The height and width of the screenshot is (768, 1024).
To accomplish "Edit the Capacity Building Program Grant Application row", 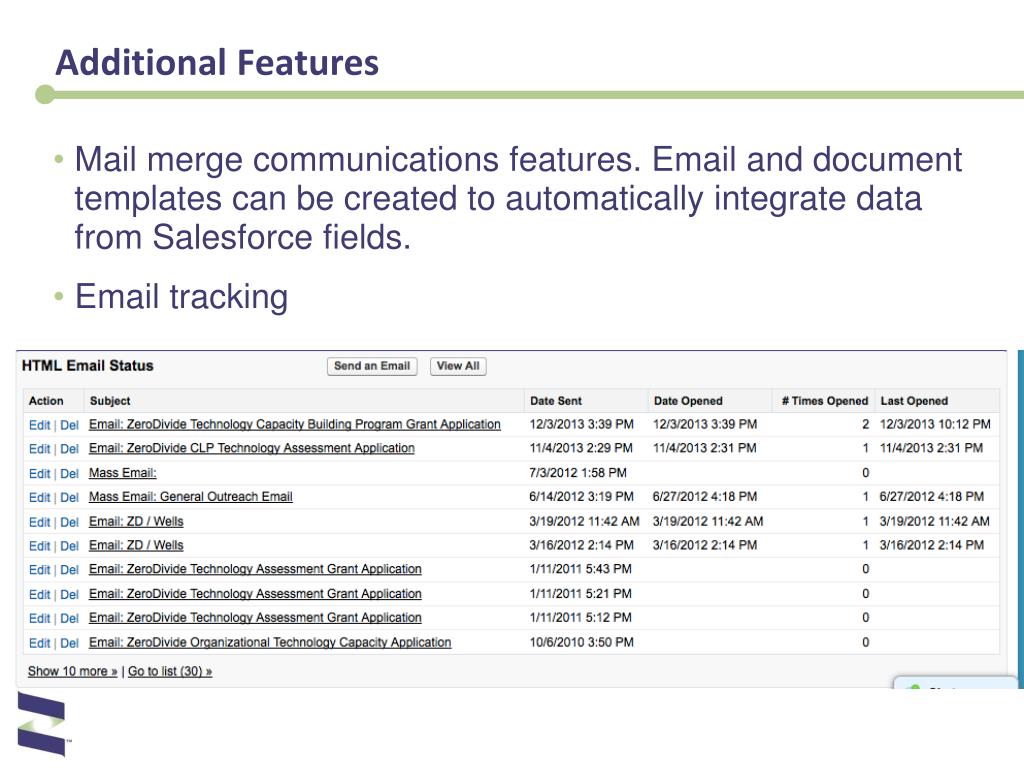I will click(39, 425).
